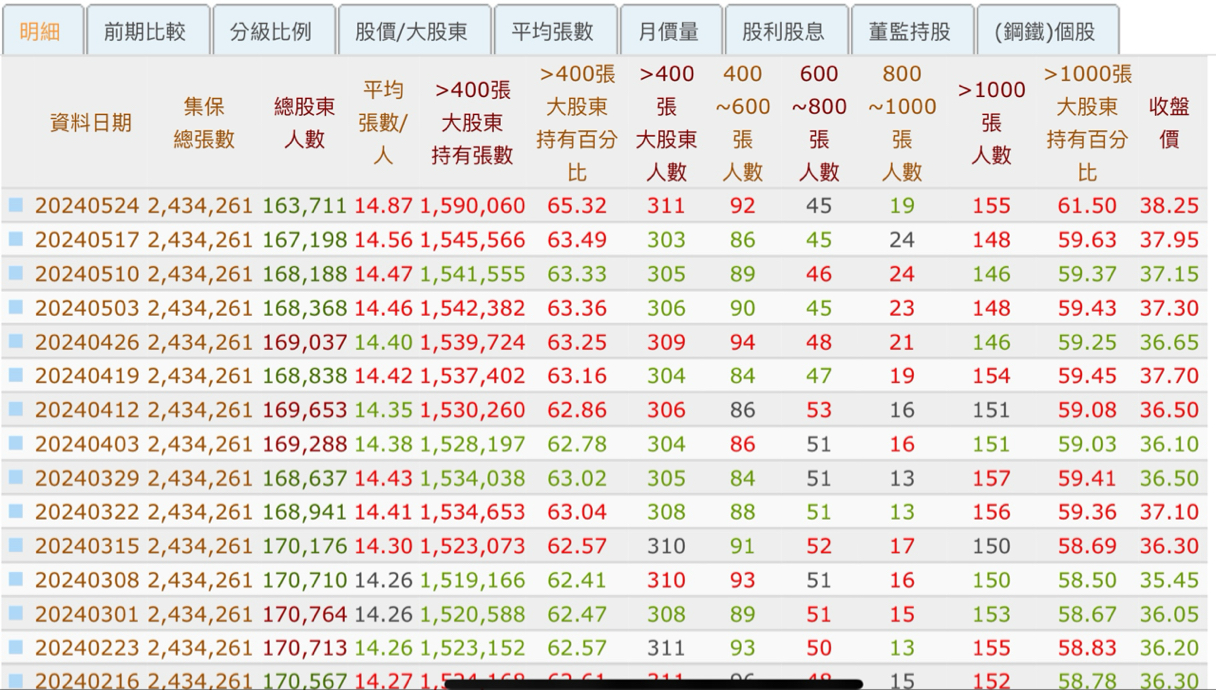Click shareholder count 163,711
This screenshot has width=1216, height=690.
tap(305, 206)
